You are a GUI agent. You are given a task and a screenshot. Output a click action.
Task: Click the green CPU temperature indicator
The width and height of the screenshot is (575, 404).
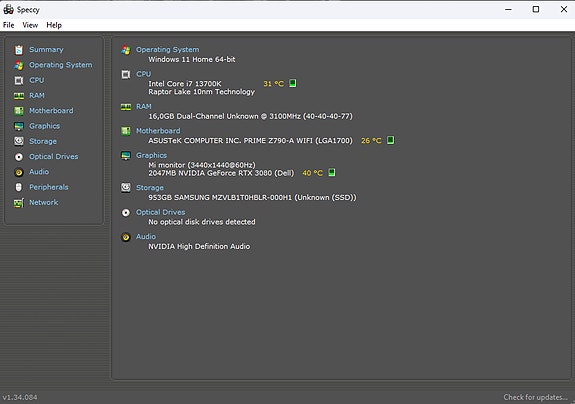293,83
